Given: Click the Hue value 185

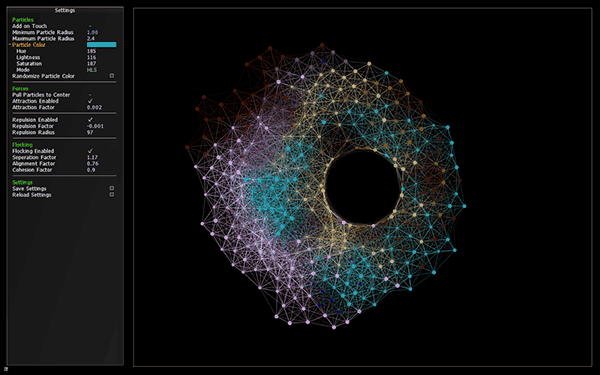Looking at the screenshot, I should (x=91, y=51).
